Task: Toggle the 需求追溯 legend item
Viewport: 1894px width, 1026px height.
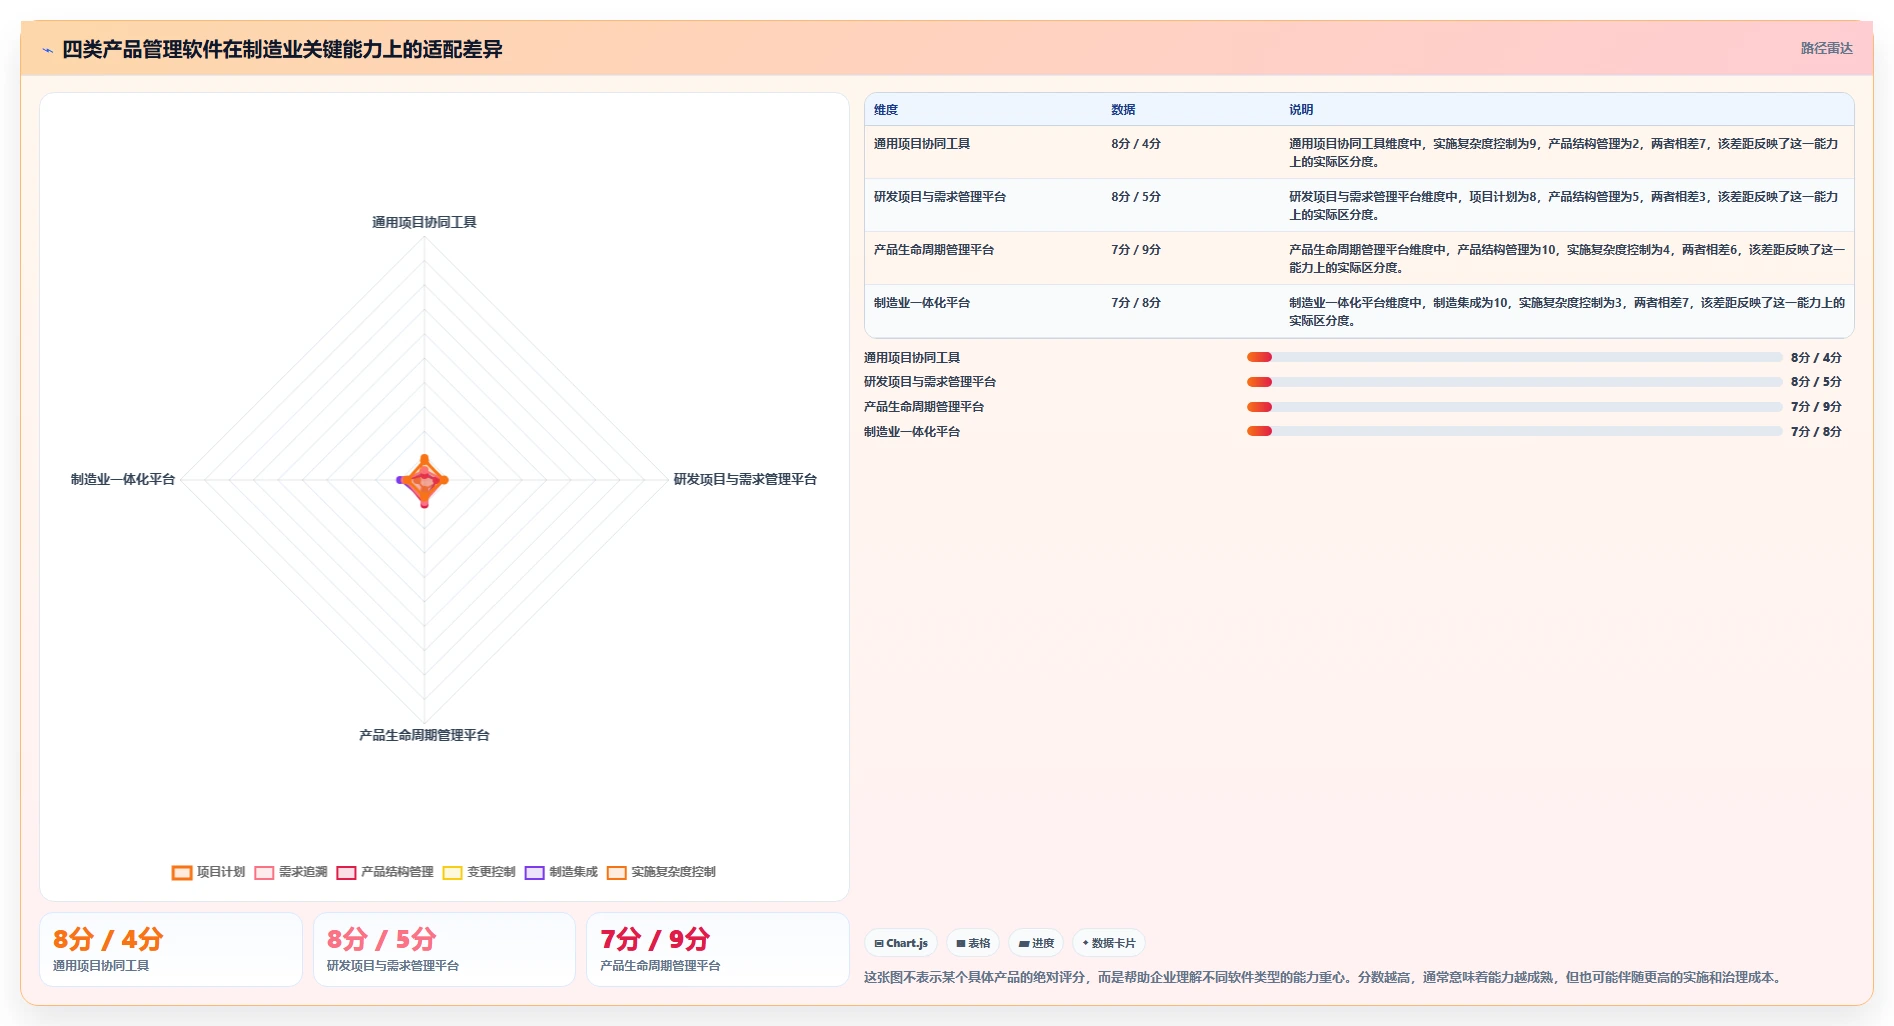Action: point(291,872)
